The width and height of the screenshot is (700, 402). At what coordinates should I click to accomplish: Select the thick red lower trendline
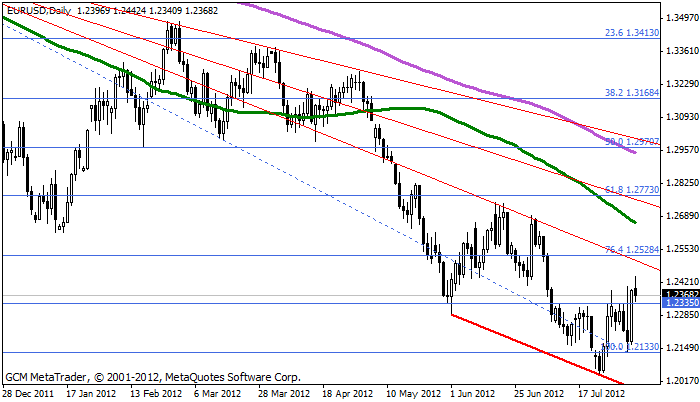point(536,349)
